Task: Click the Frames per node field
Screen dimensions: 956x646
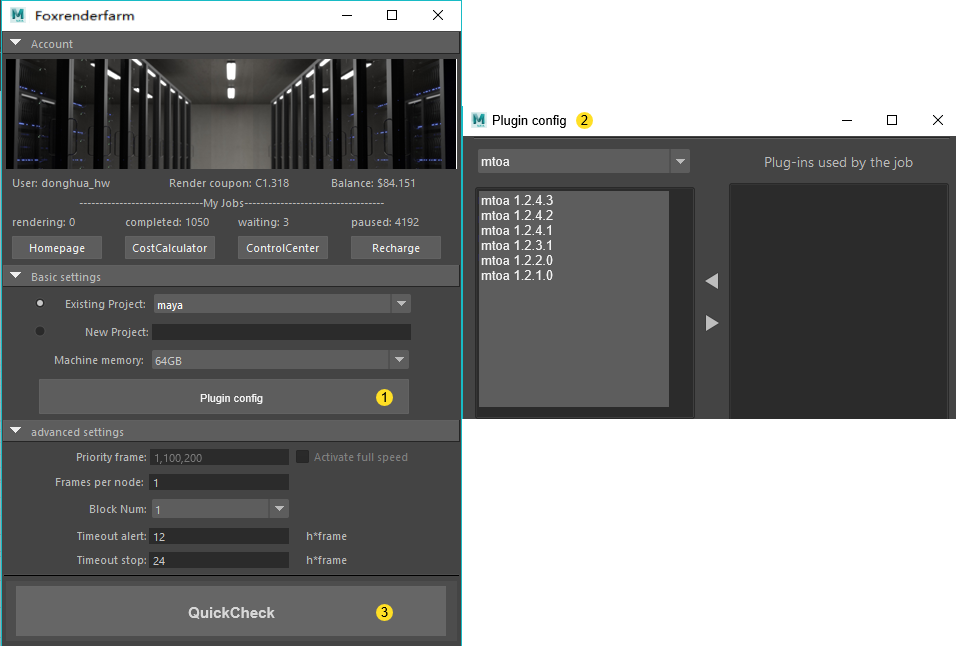Action: tap(219, 483)
